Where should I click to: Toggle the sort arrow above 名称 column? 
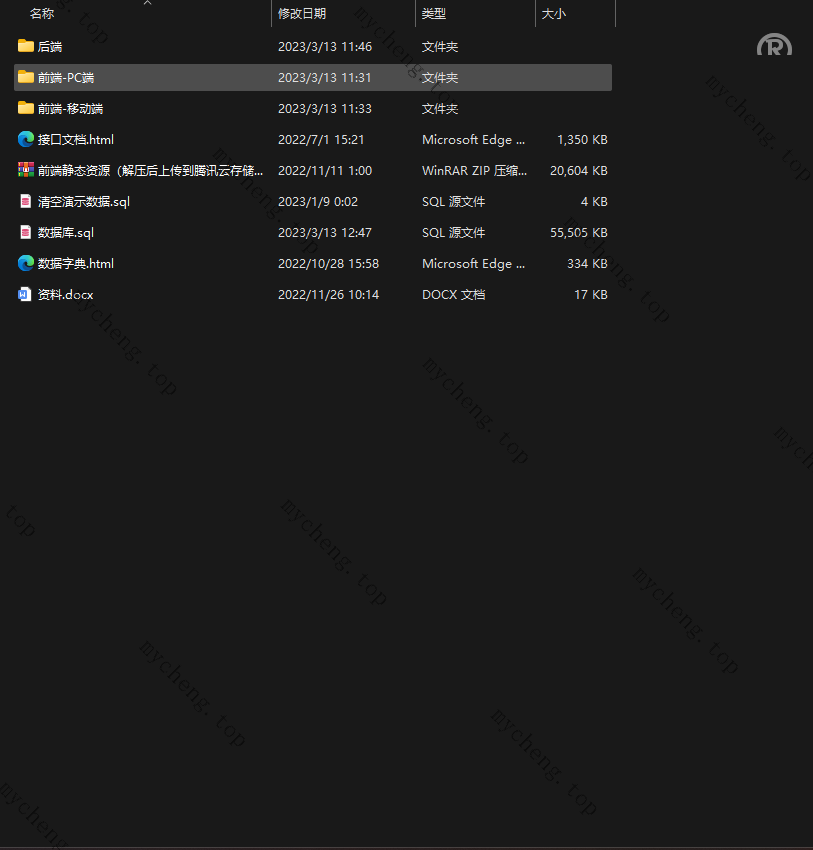pos(147,3)
